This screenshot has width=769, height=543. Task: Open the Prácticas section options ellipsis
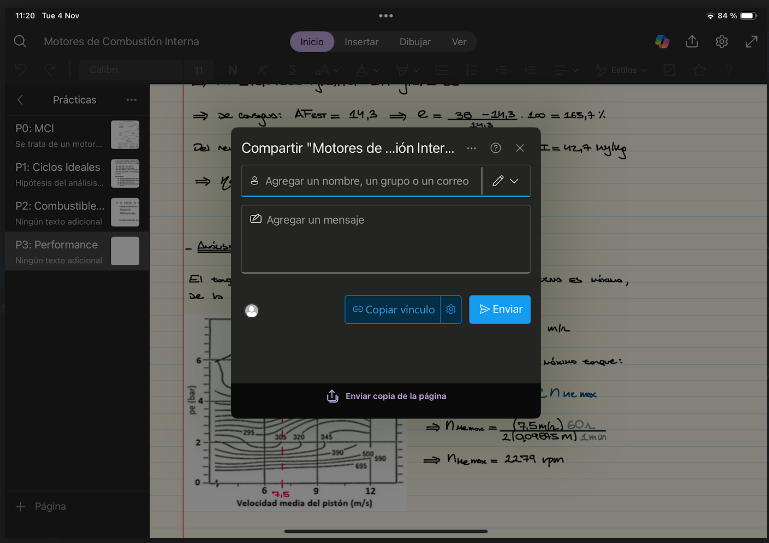pos(131,100)
